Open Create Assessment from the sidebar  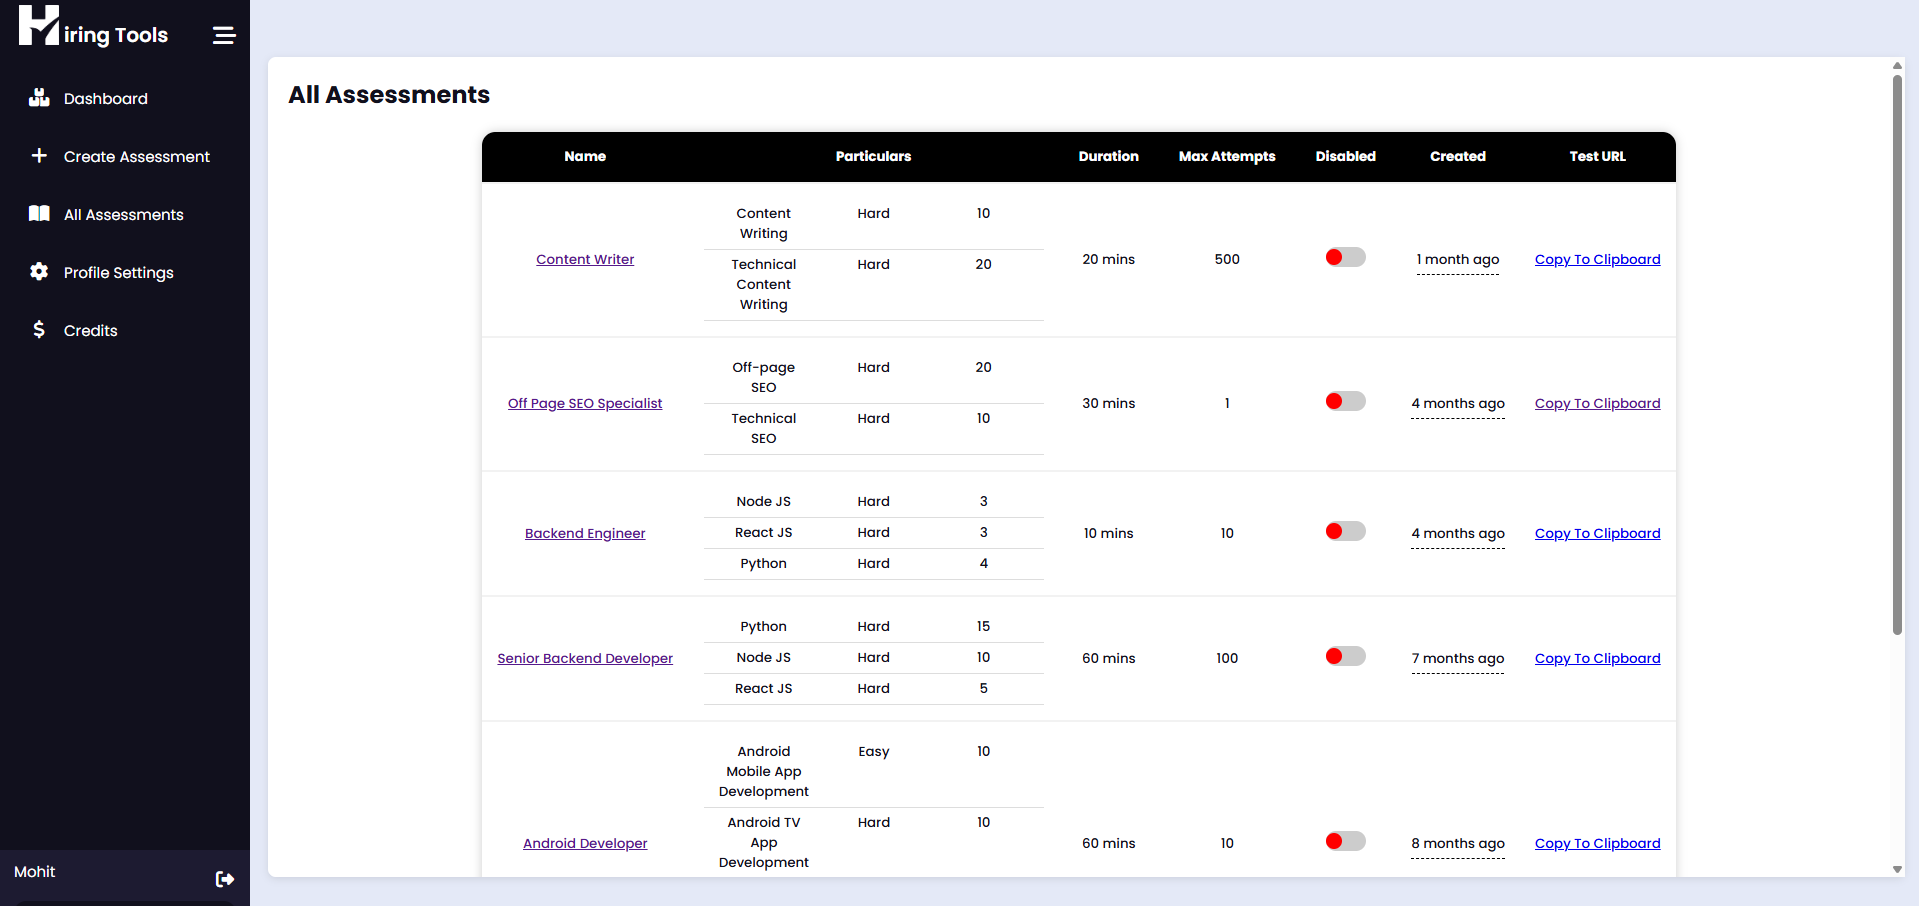[x=137, y=157]
